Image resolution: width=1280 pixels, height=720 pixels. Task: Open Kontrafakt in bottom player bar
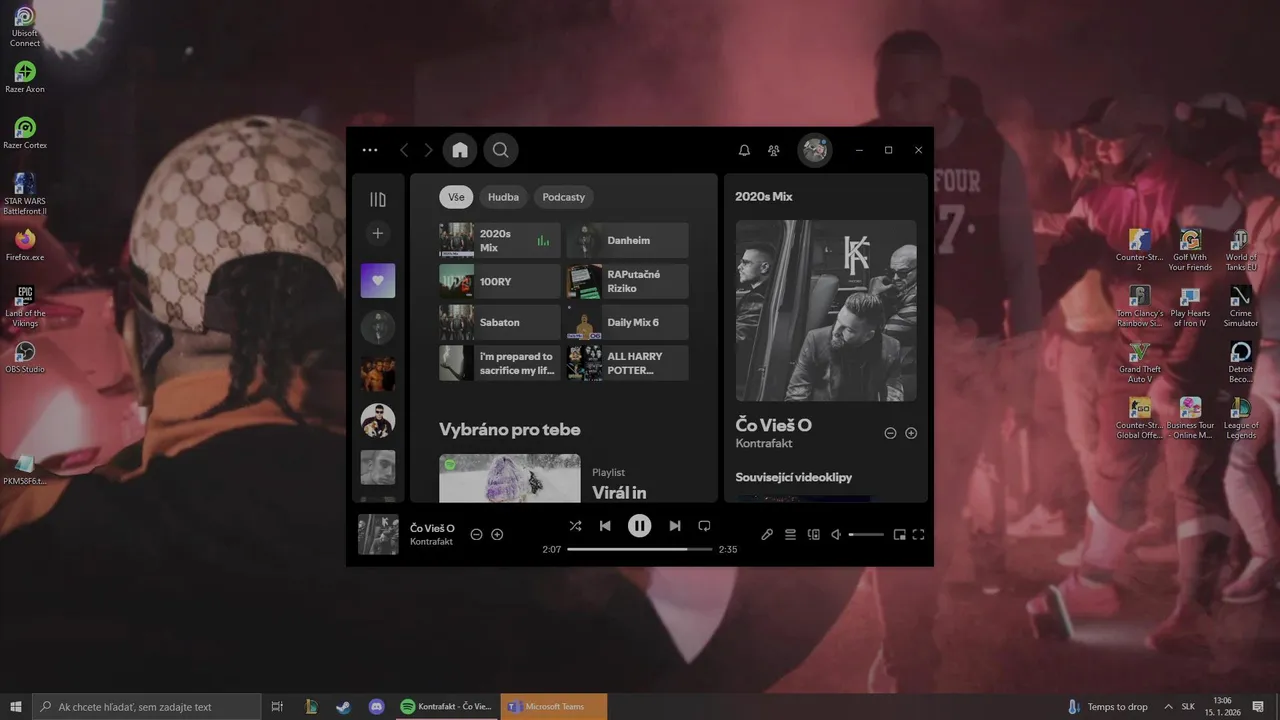point(431,542)
